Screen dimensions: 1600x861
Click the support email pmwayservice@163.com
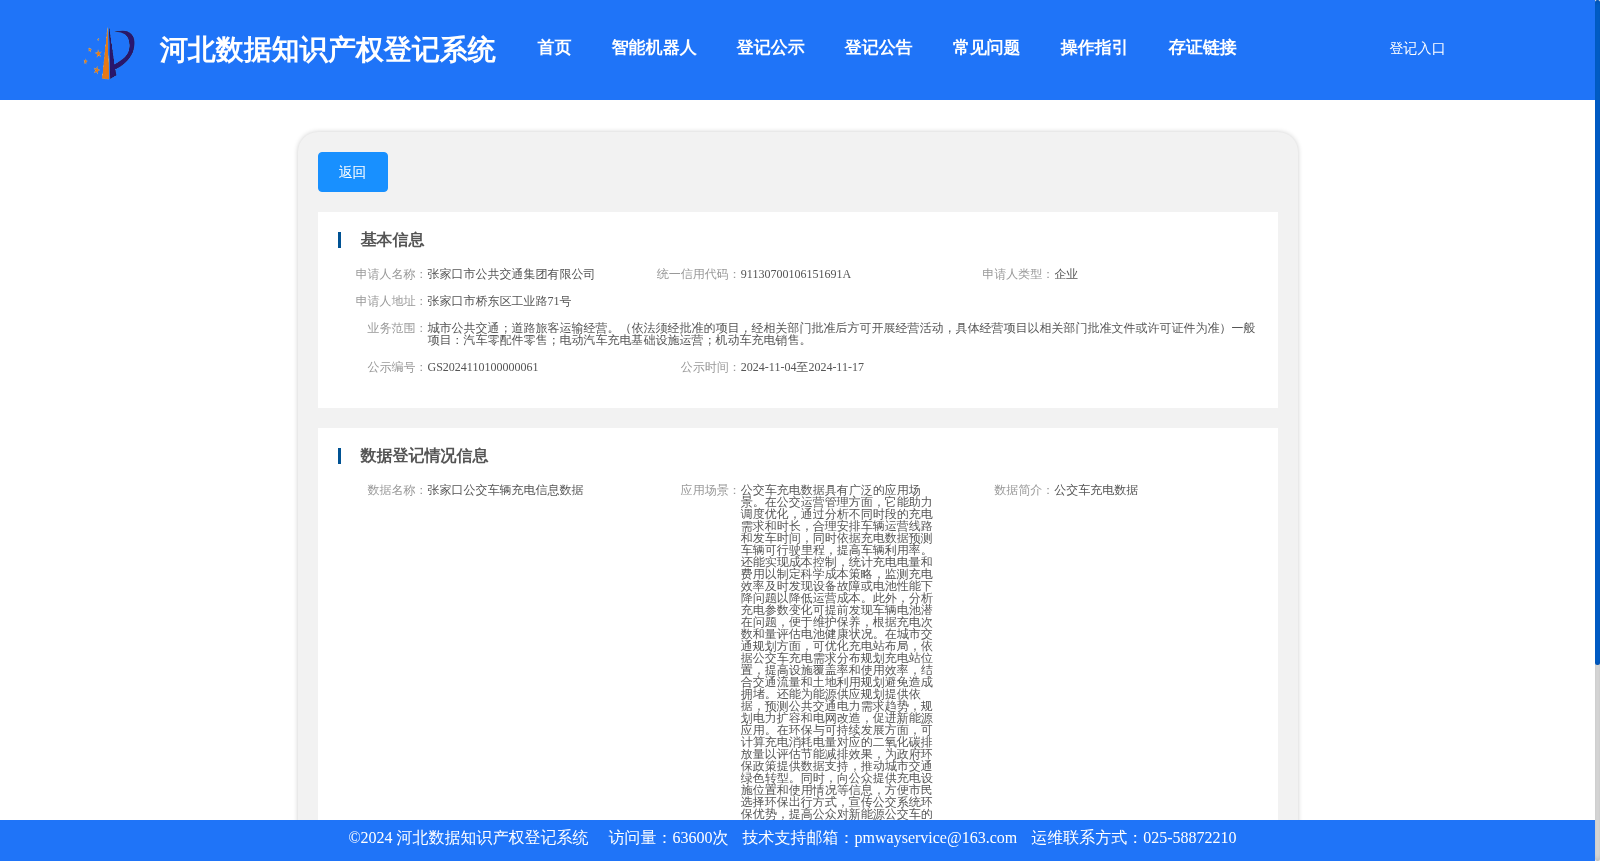(935, 838)
